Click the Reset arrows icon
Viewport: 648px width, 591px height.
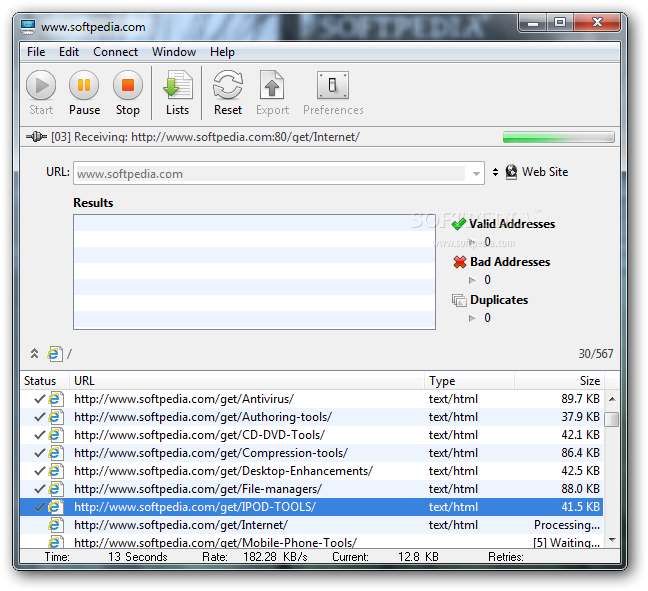click(x=228, y=85)
